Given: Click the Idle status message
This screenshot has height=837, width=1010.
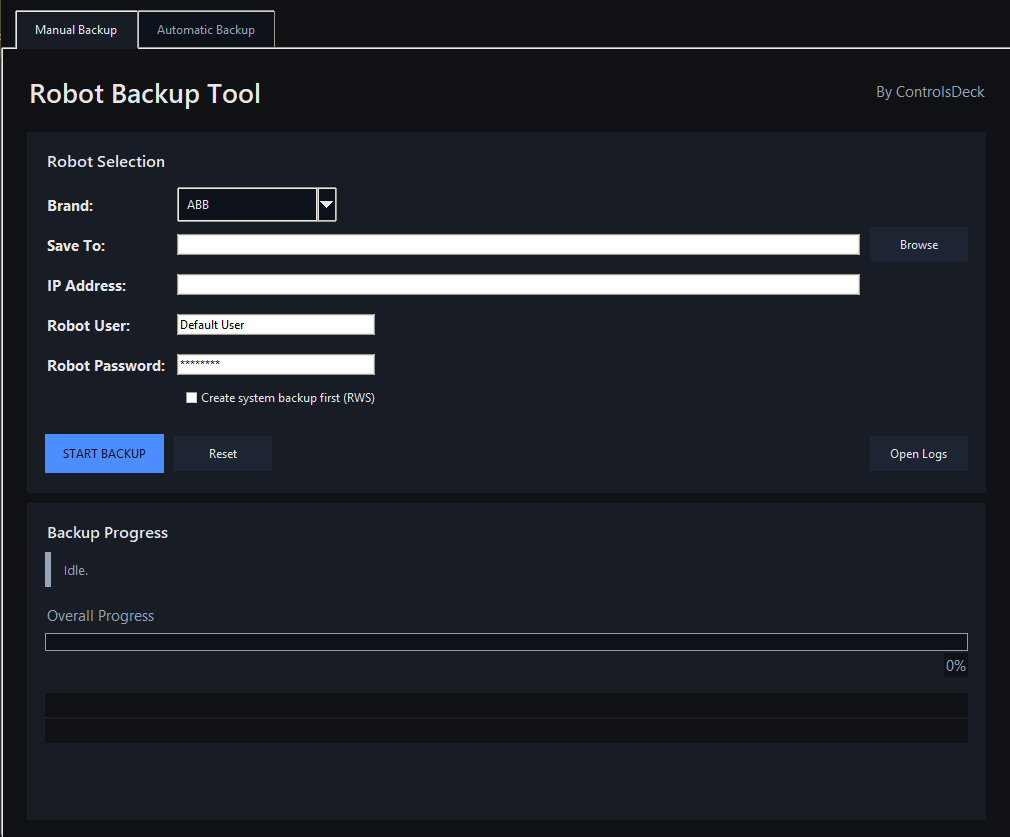Looking at the screenshot, I should point(75,570).
